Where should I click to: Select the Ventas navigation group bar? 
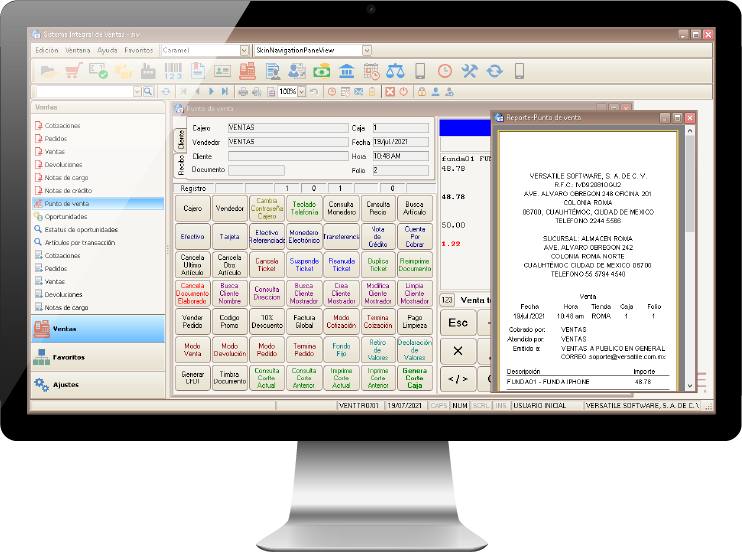98,329
